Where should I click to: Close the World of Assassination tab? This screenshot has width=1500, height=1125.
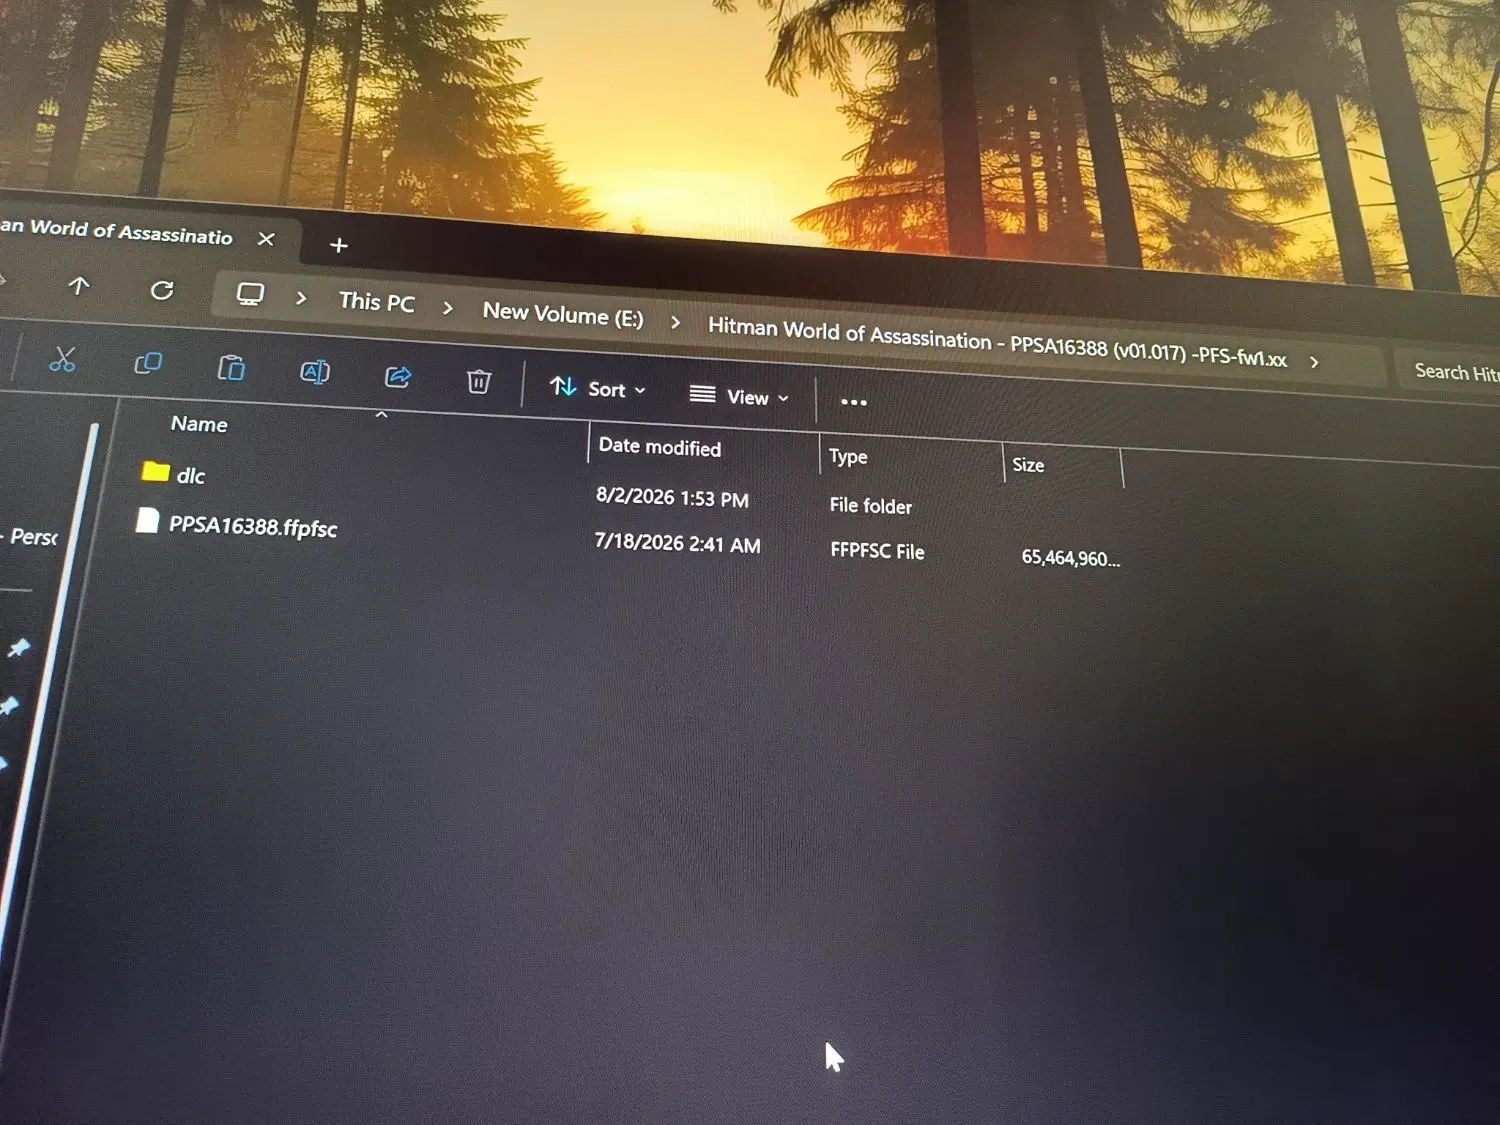tap(265, 239)
